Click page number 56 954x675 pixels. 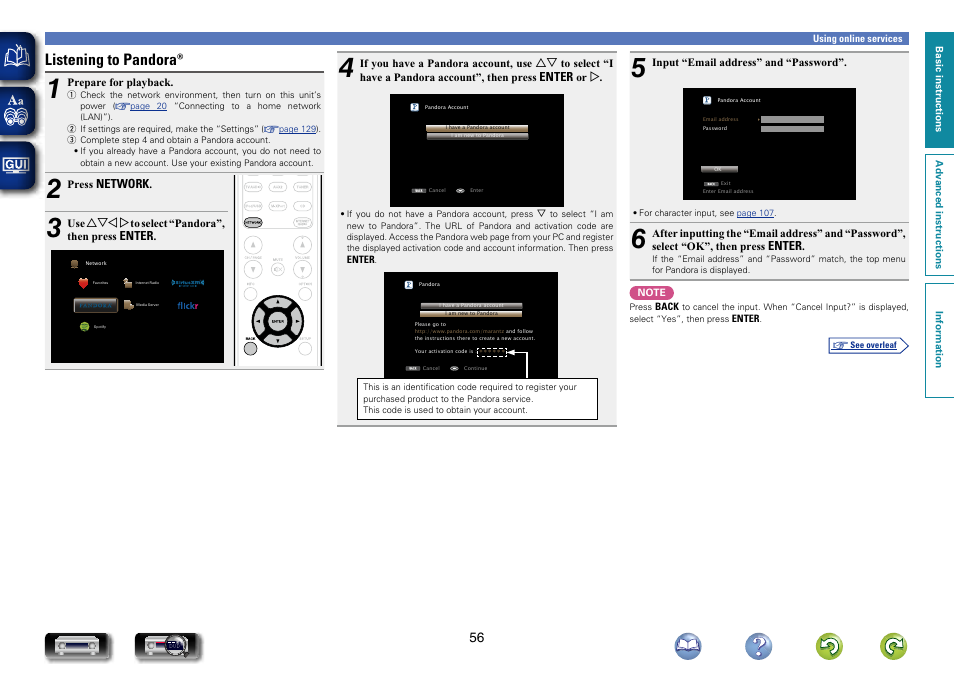(x=476, y=637)
